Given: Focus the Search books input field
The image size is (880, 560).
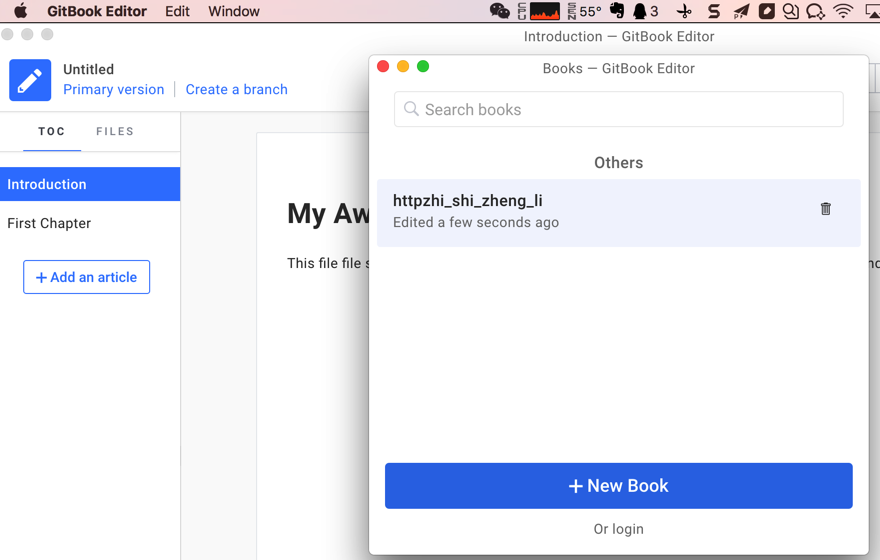Looking at the screenshot, I should point(618,109).
